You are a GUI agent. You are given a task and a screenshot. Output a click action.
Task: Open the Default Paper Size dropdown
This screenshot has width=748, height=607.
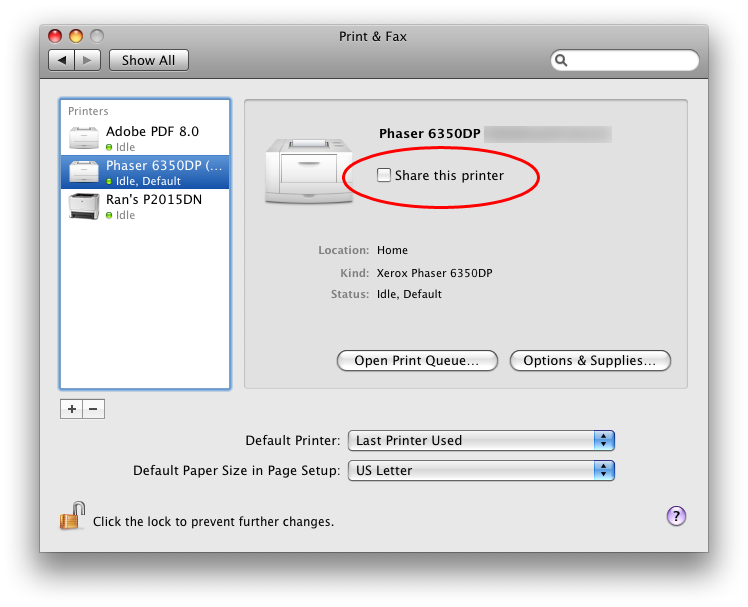pos(481,470)
